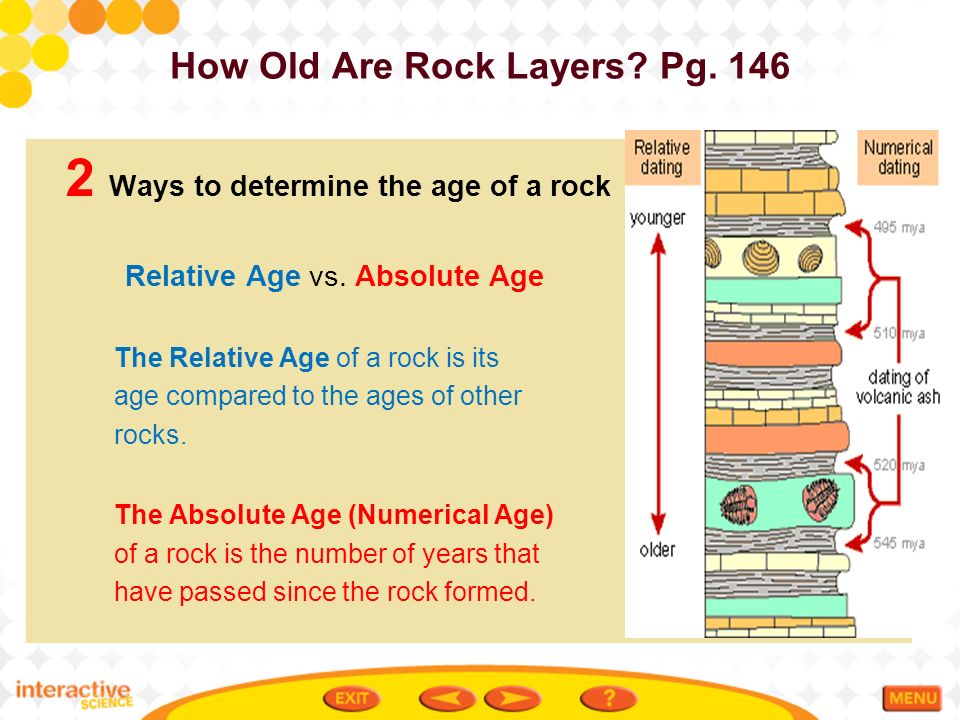Go to previous slide with left arrow
The height and width of the screenshot is (720, 960).
point(447,698)
